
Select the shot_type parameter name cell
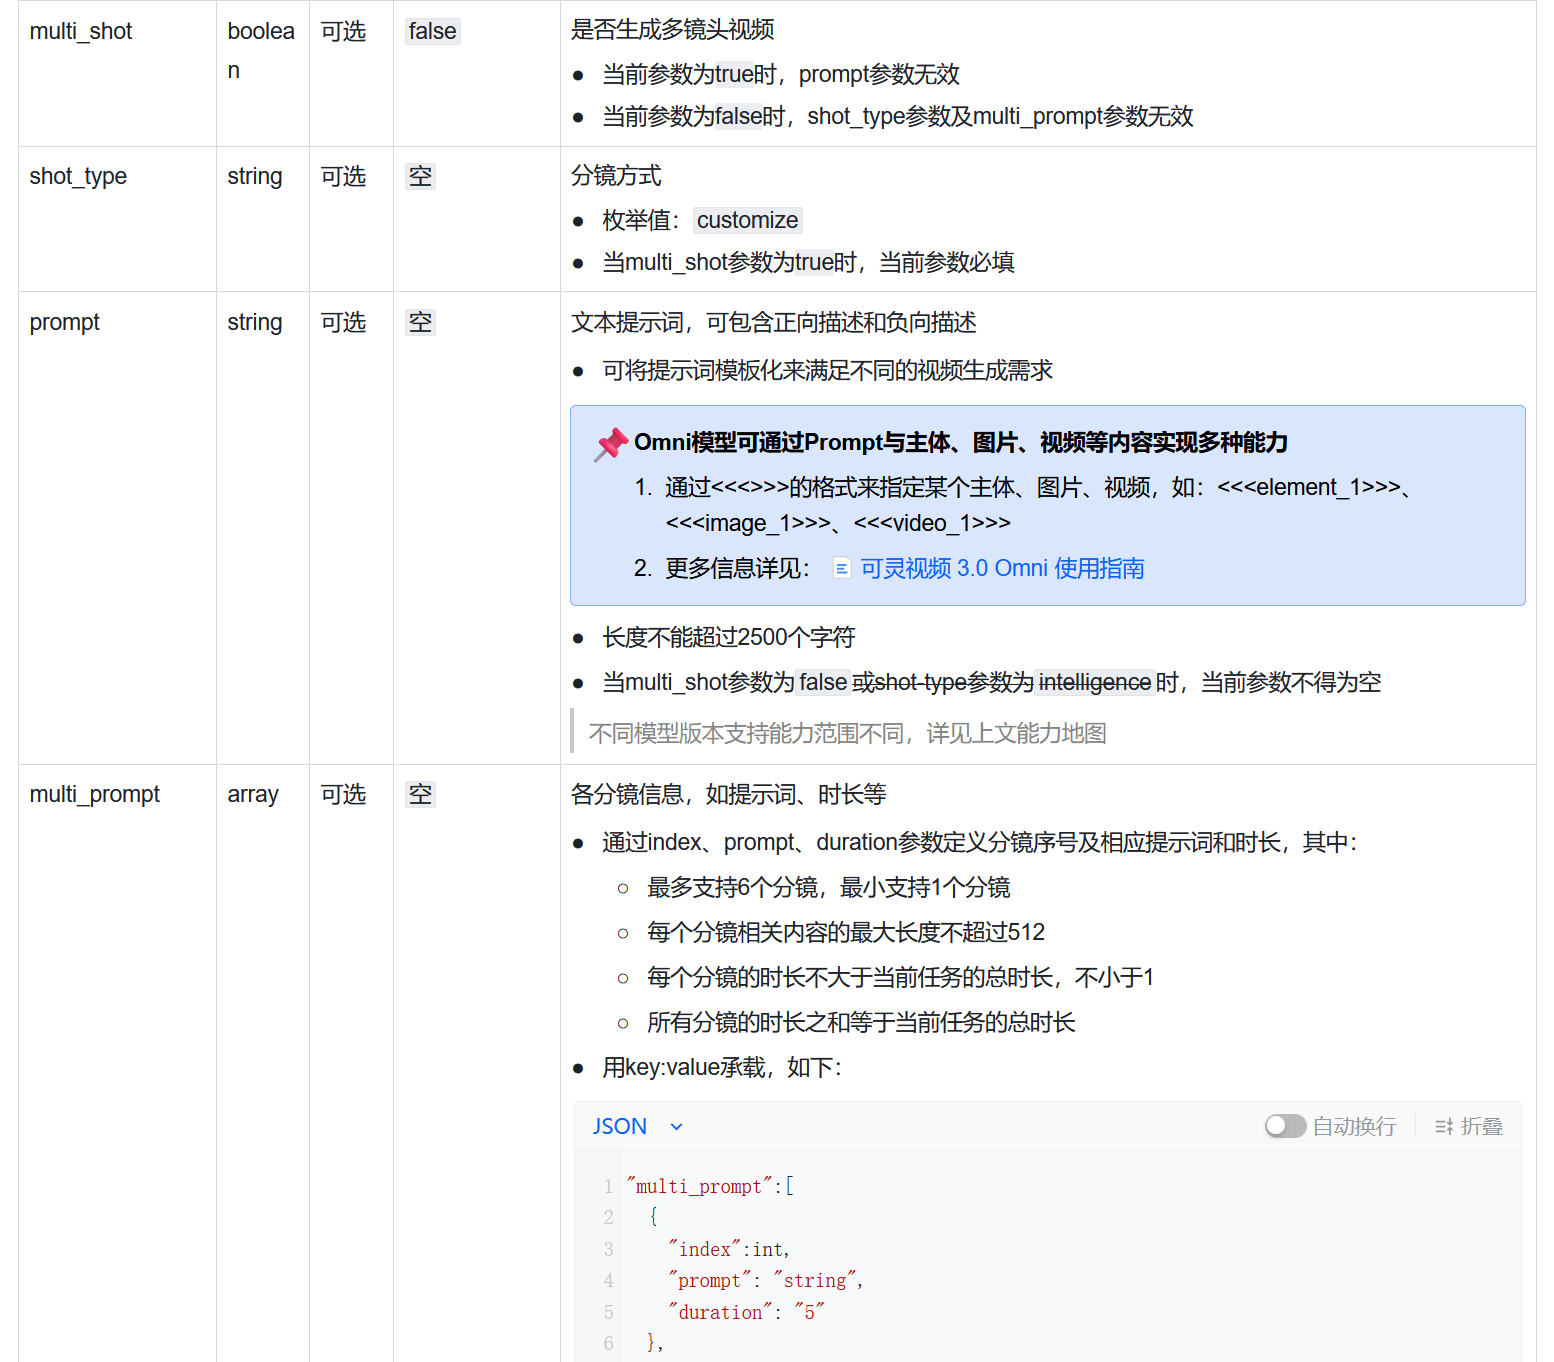(x=78, y=177)
